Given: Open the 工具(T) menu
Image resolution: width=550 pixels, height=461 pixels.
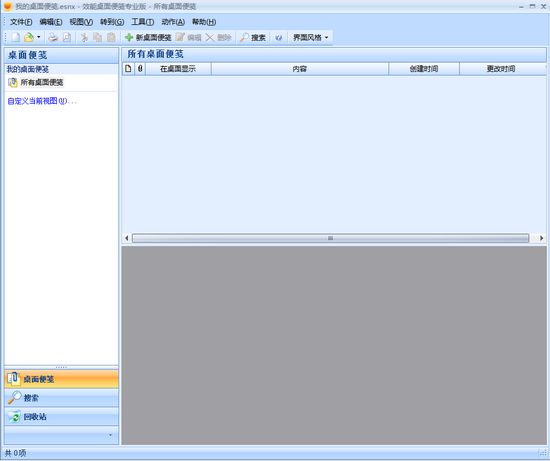Looking at the screenshot, I should [x=142, y=22].
